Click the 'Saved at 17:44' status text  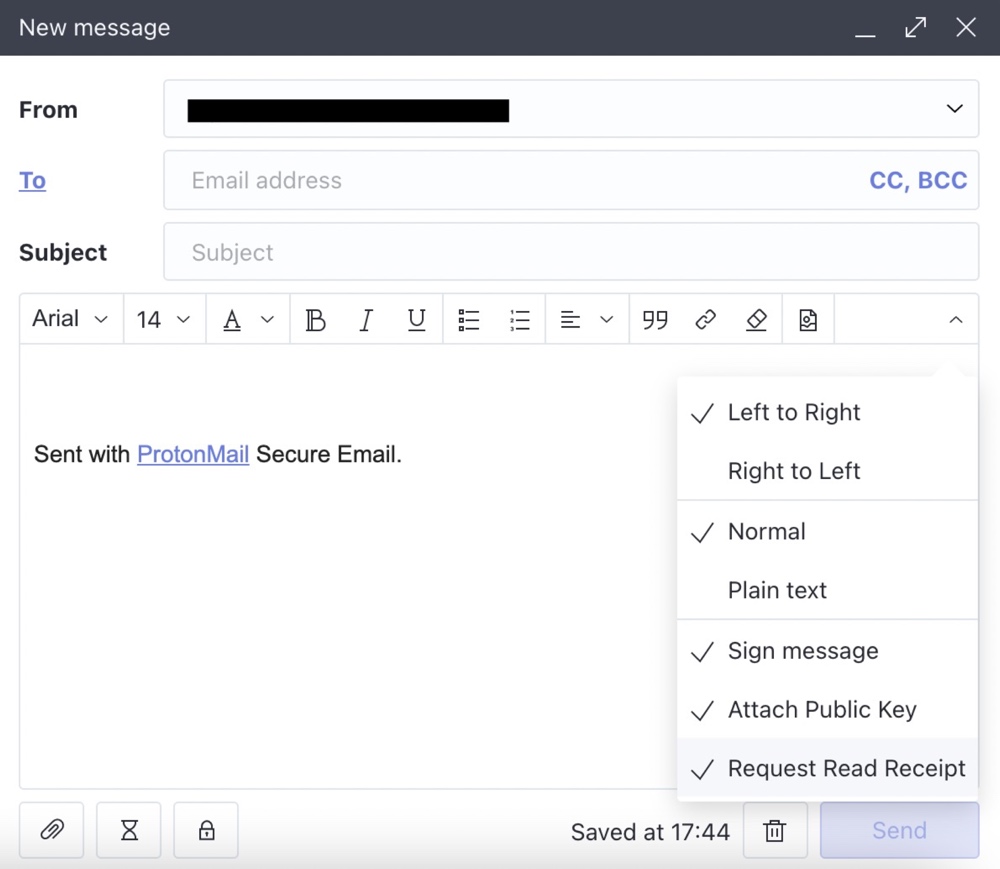[650, 832]
